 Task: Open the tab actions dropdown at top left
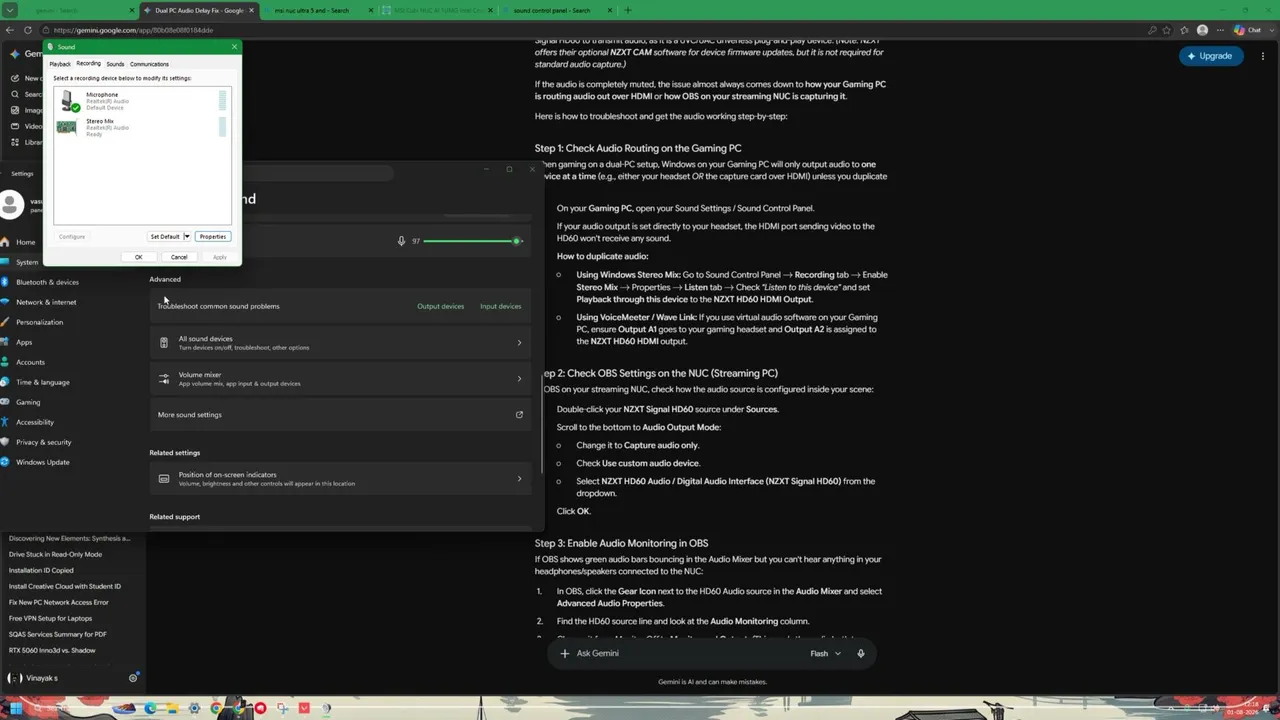10,10
